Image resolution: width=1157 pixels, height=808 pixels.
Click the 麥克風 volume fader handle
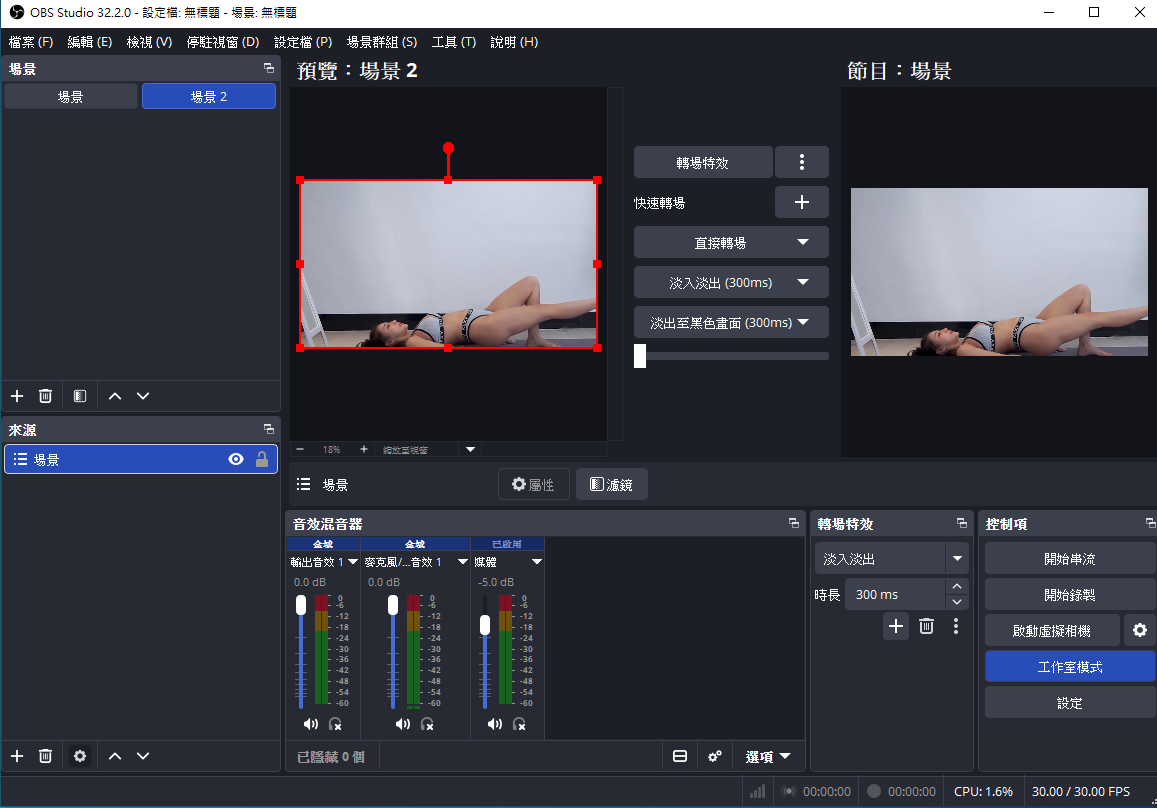(393, 605)
